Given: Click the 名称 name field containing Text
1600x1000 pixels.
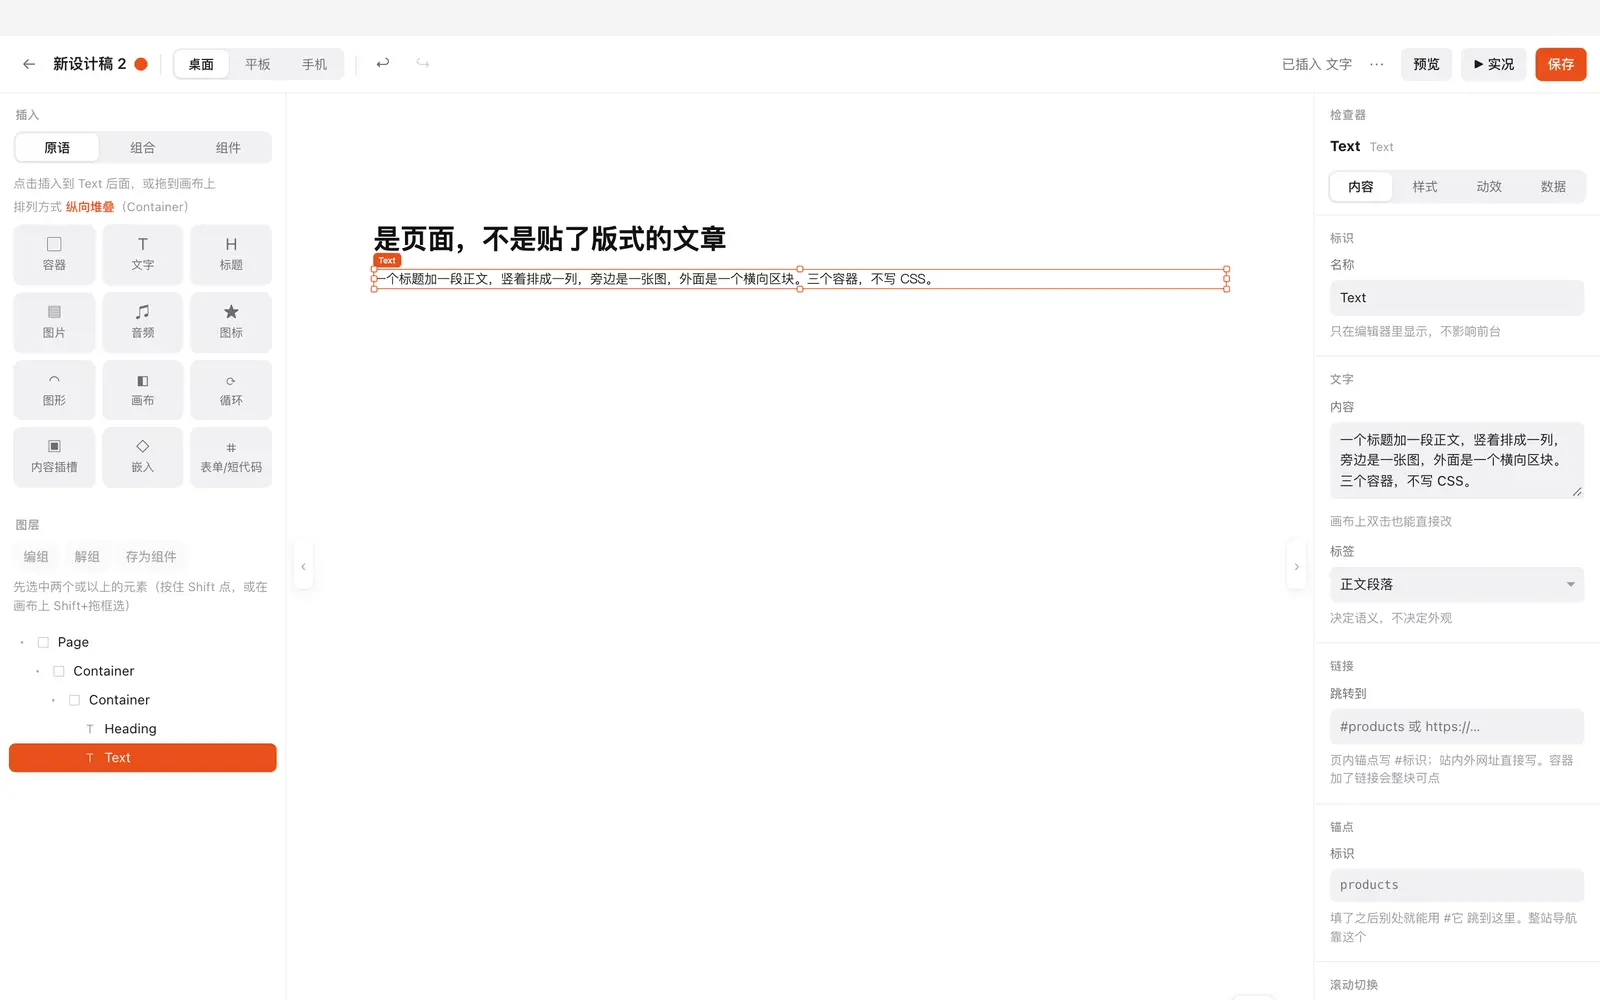Looking at the screenshot, I should pyautogui.click(x=1457, y=298).
